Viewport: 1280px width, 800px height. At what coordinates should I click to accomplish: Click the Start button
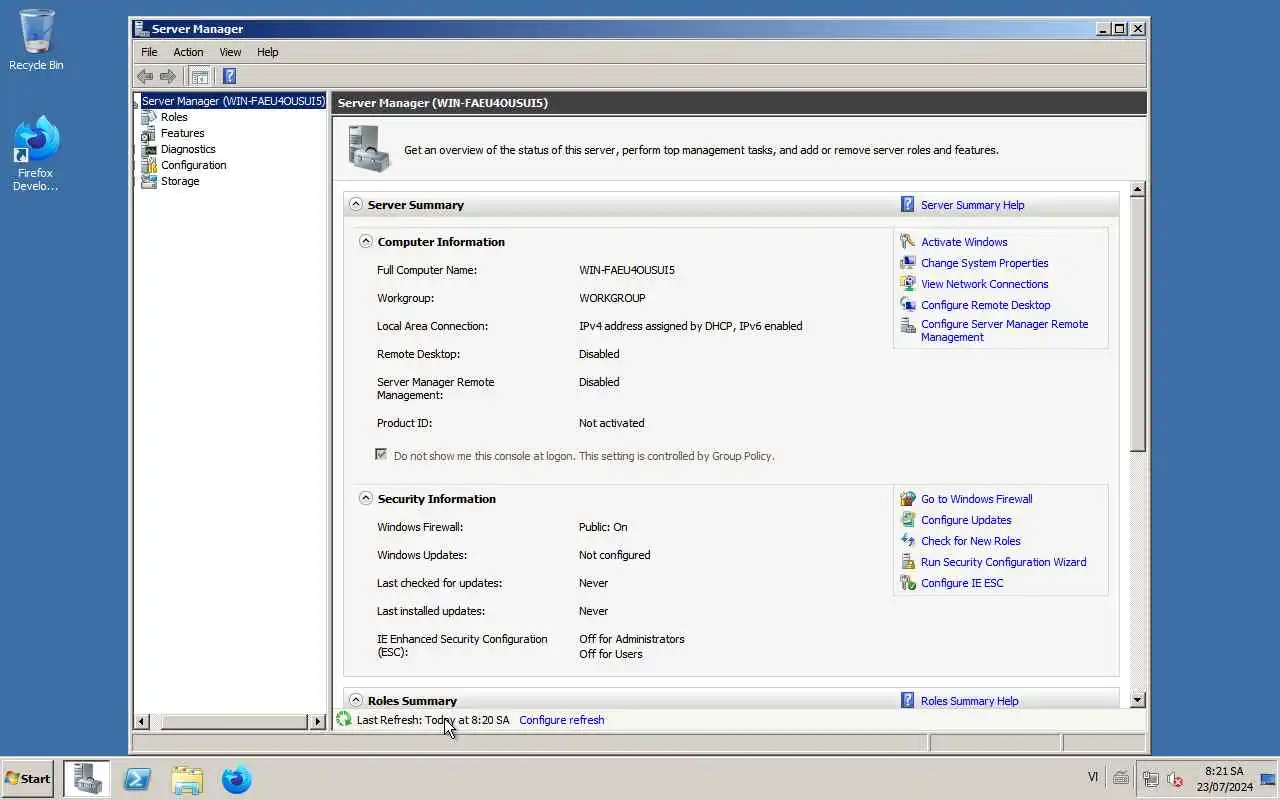[x=28, y=779]
